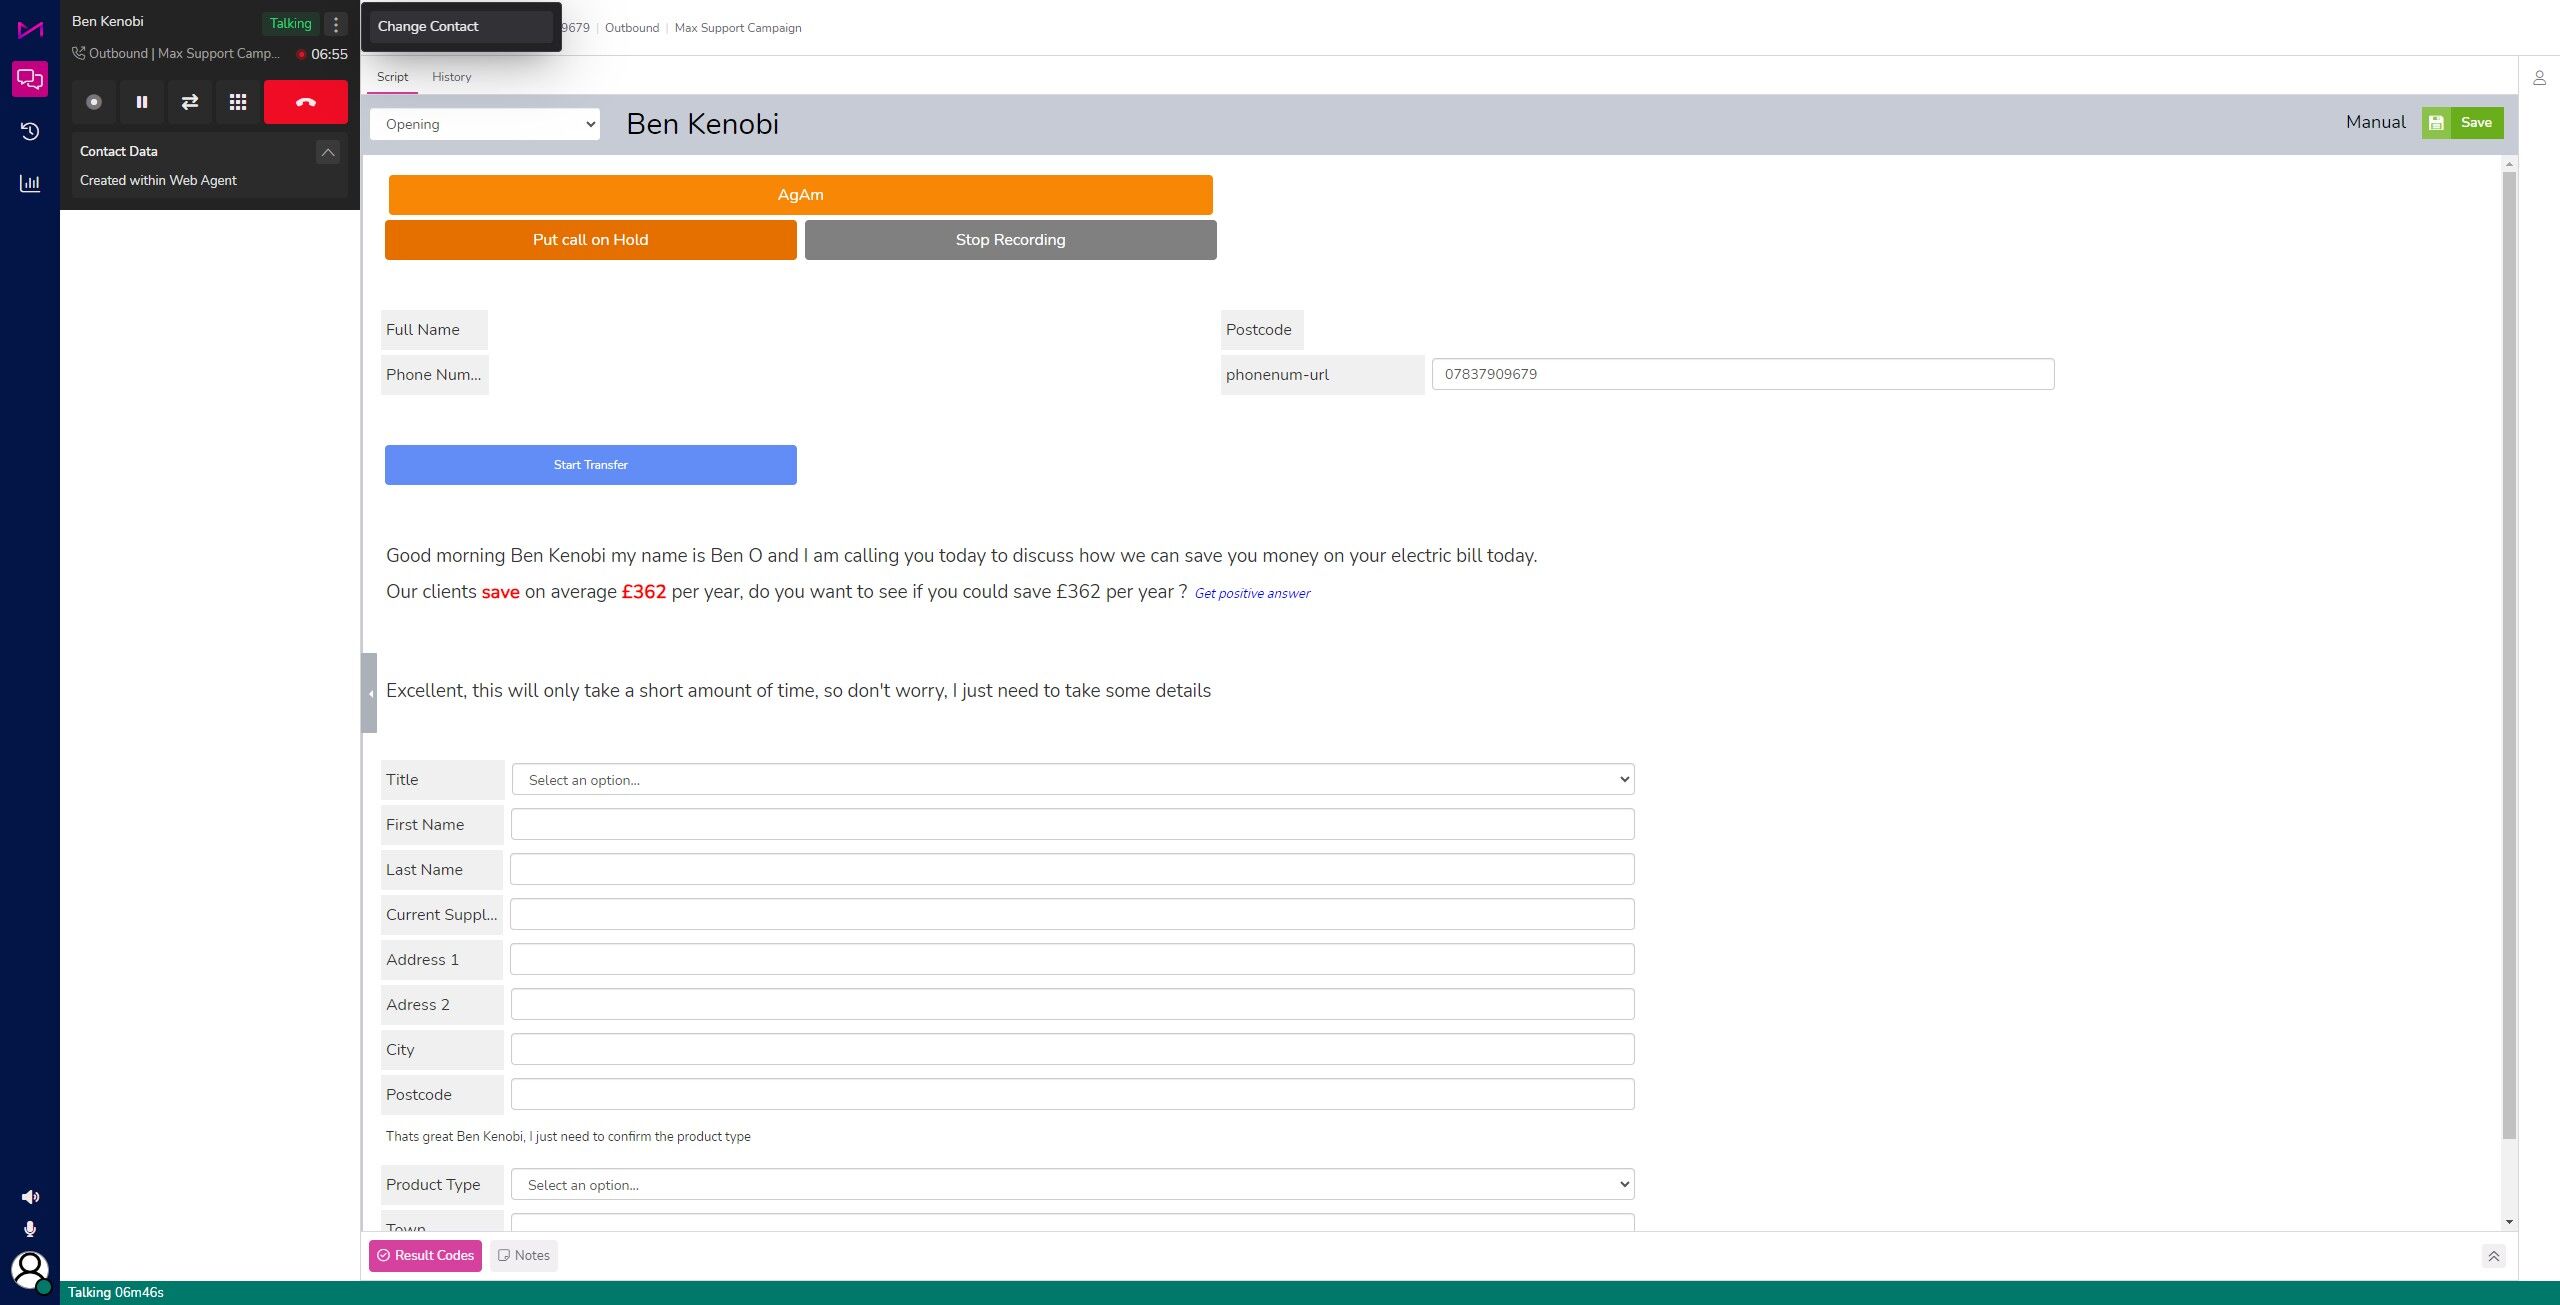This screenshot has height=1305, width=2560.
Task: Pause call with the hold icon
Action: [142, 102]
